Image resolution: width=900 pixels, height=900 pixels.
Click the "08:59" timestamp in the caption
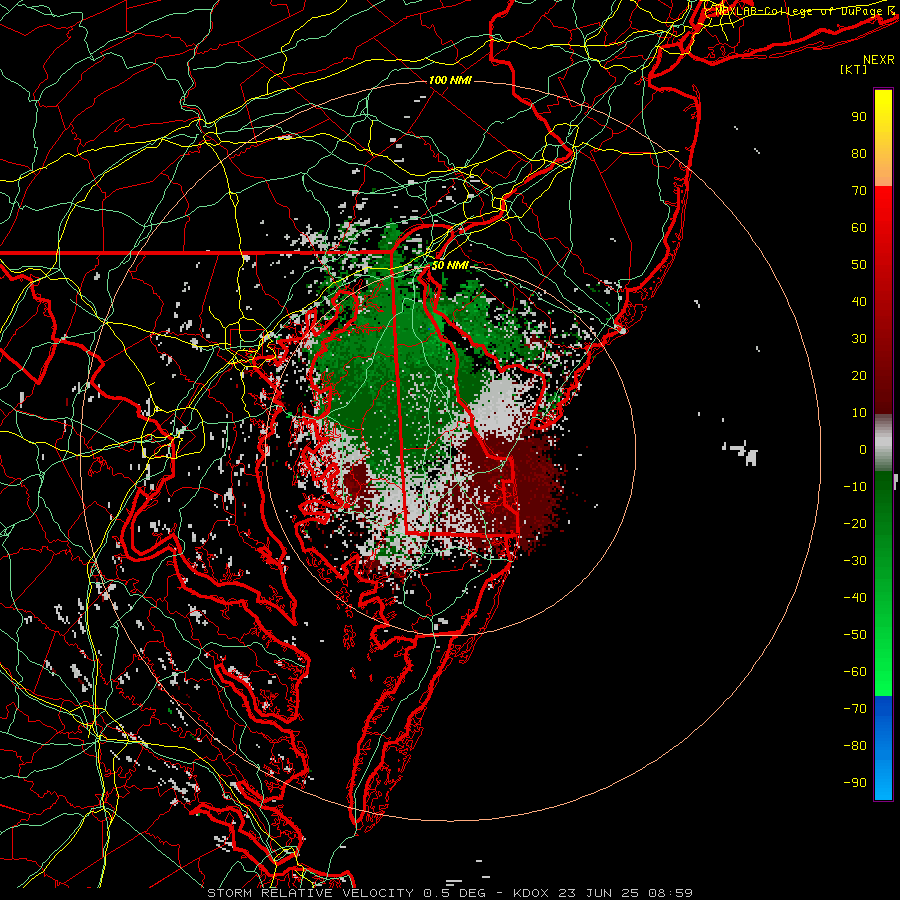[x=670, y=893]
